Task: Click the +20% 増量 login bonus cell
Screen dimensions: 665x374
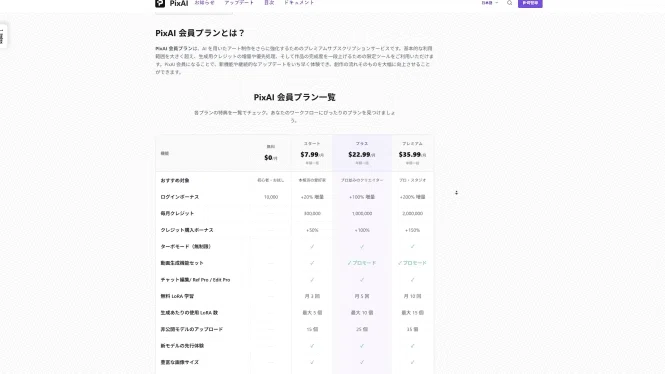Action: (x=312, y=197)
